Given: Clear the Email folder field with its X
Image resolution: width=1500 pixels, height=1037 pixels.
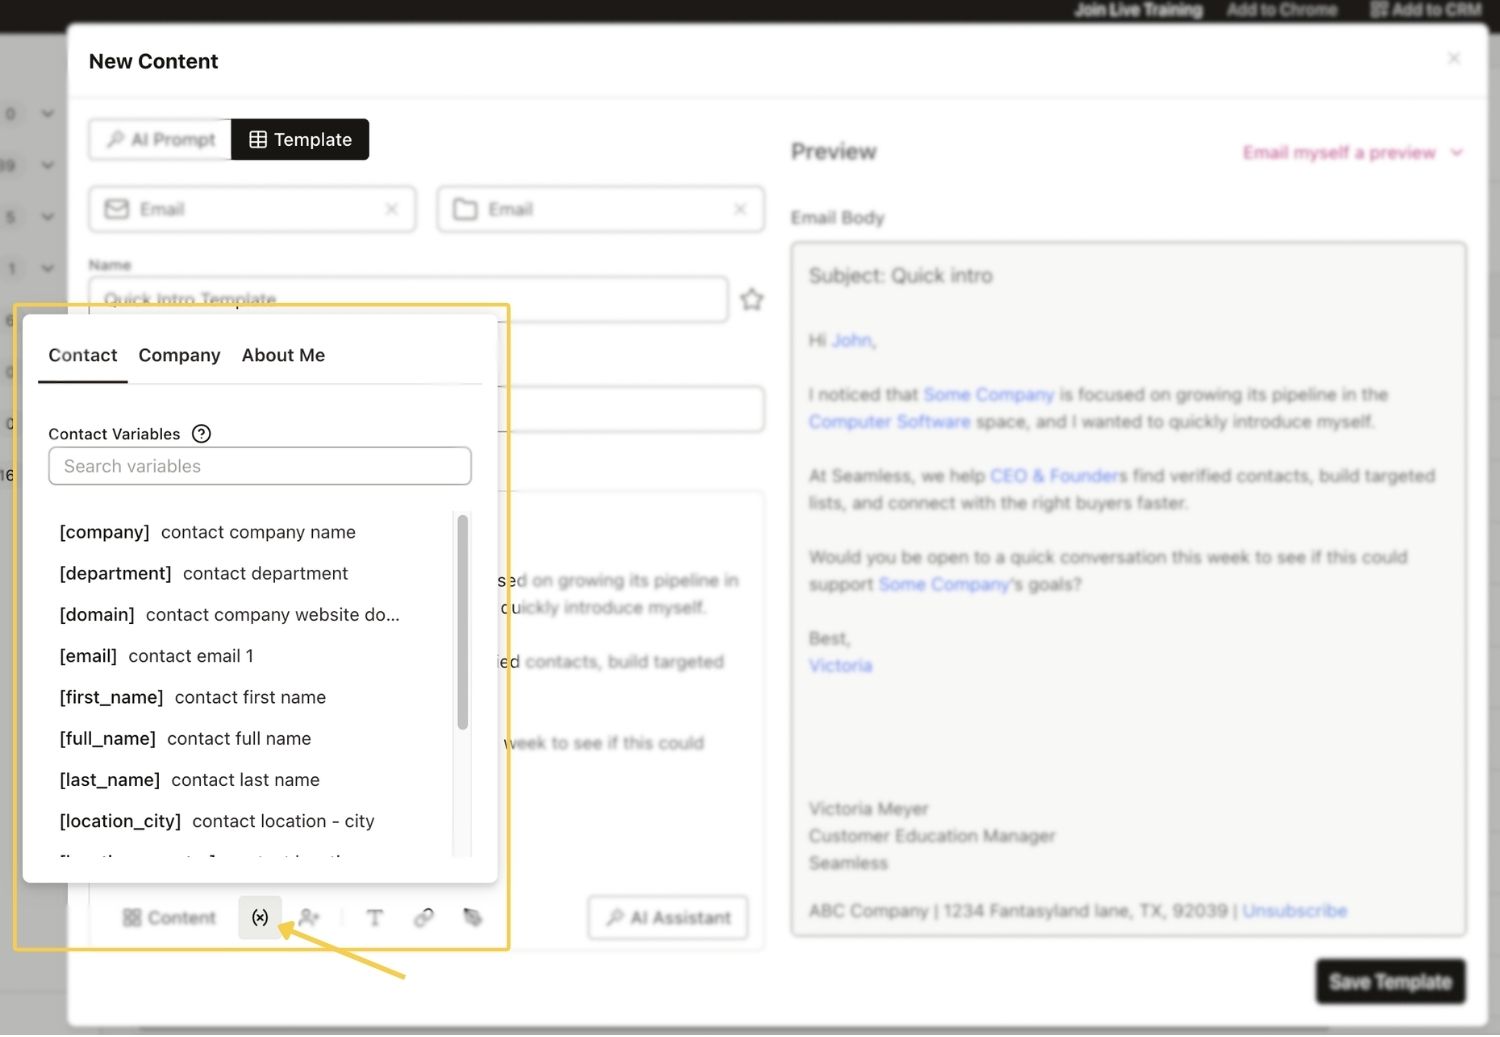Looking at the screenshot, I should 740,209.
